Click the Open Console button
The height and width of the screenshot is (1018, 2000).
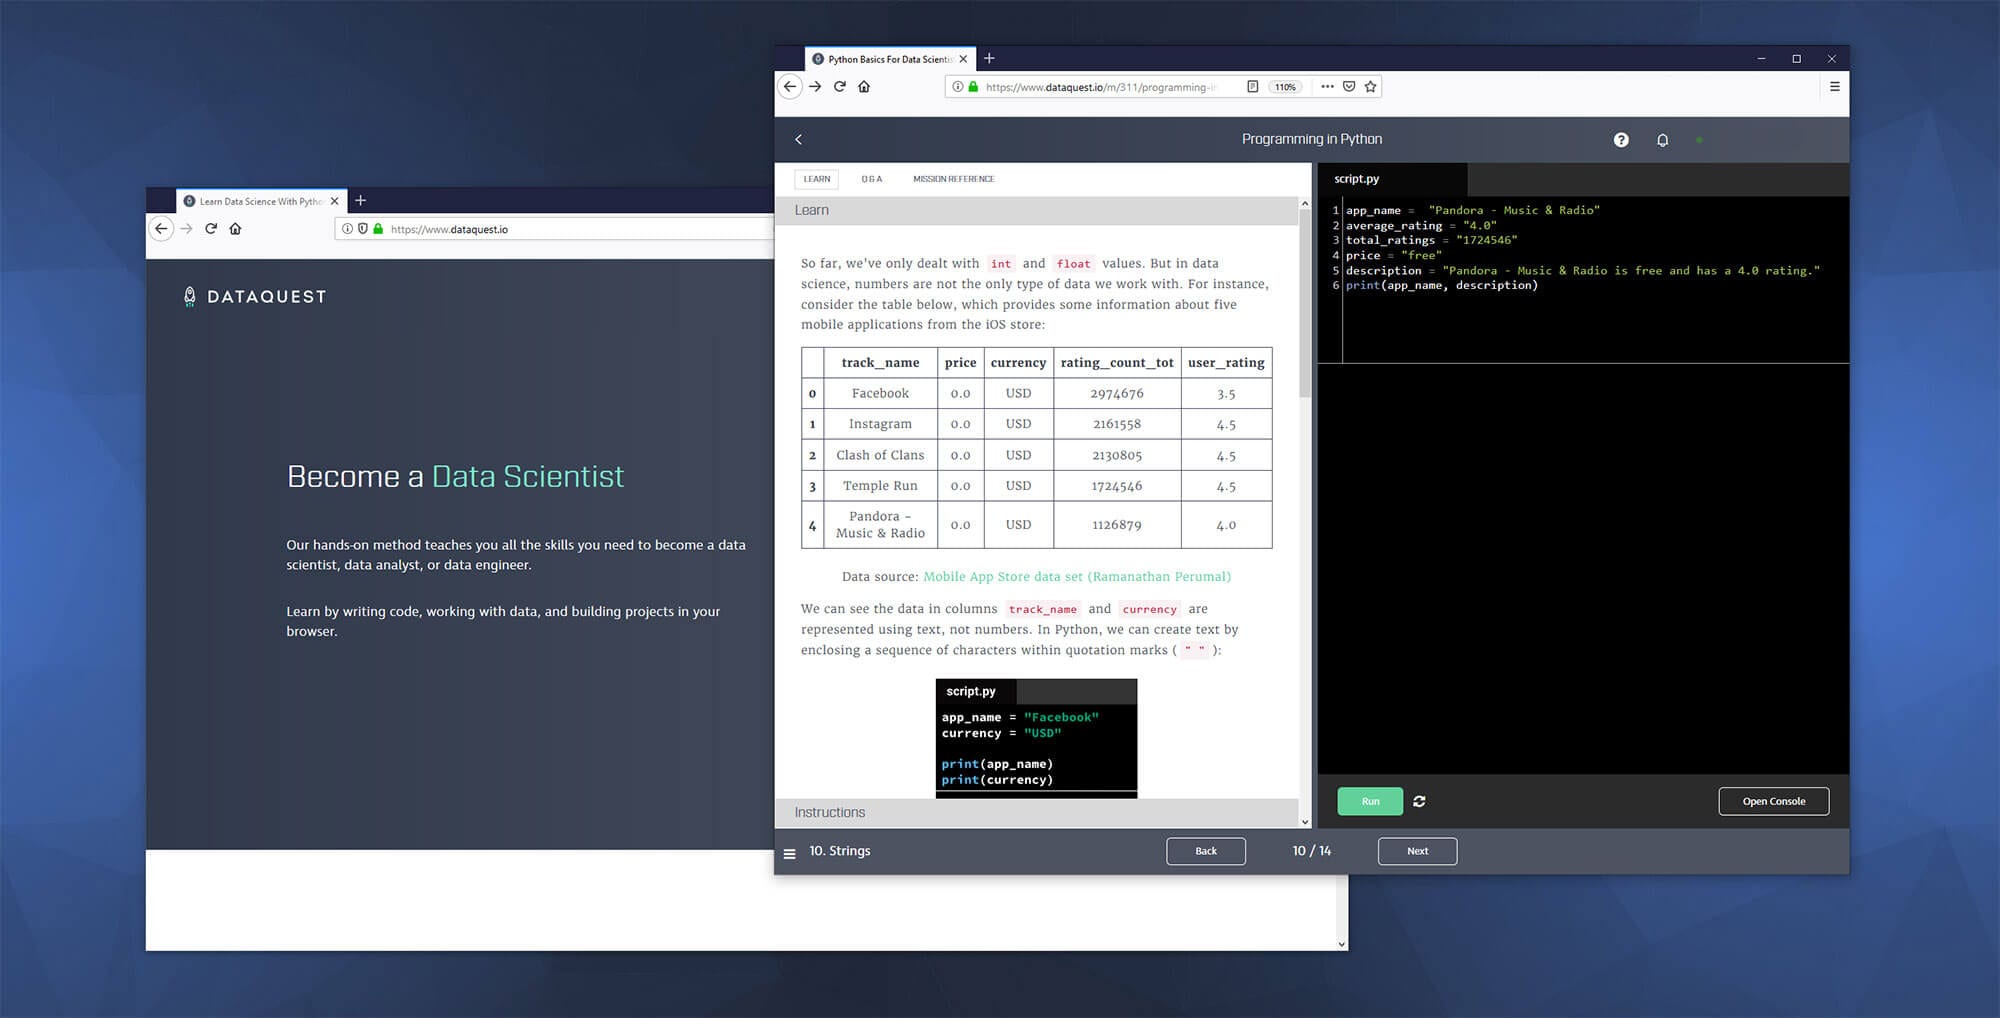(x=1773, y=801)
